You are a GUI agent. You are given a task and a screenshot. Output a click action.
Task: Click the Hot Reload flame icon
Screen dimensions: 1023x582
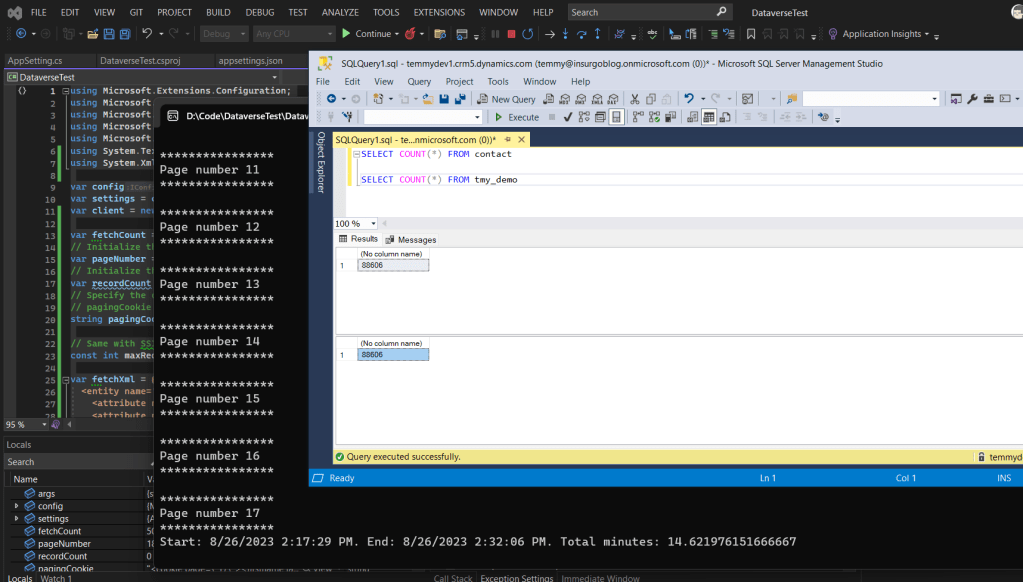[x=410, y=34]
